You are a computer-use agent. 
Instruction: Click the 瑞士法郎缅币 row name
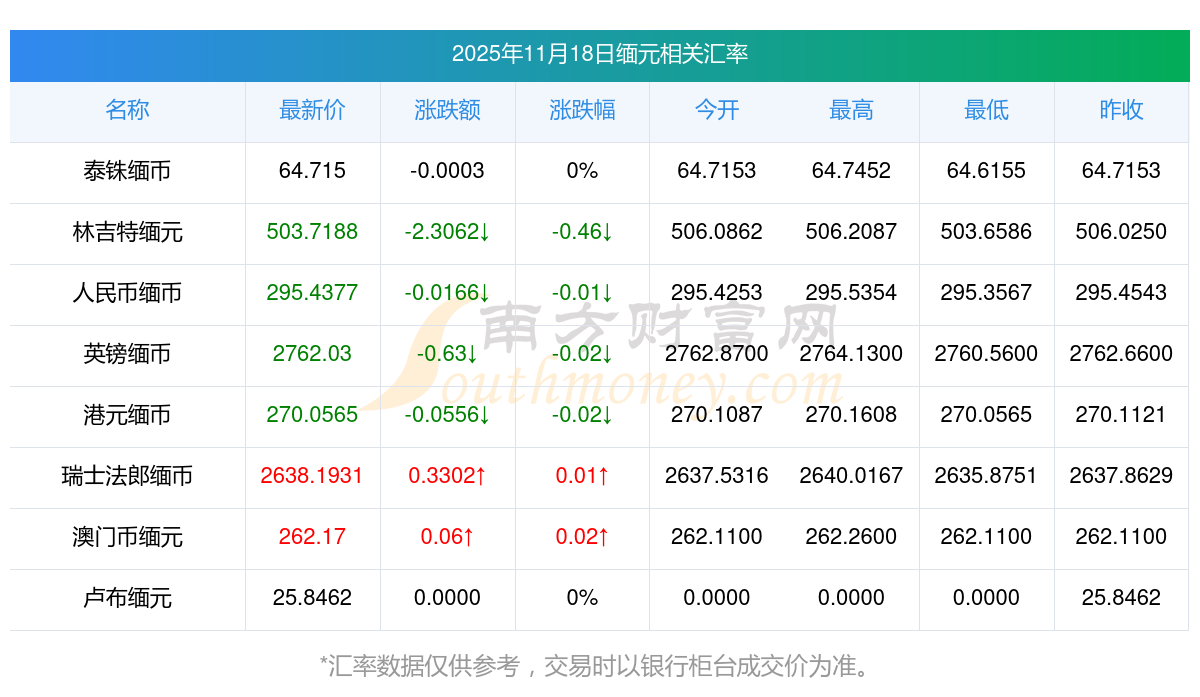127,476
